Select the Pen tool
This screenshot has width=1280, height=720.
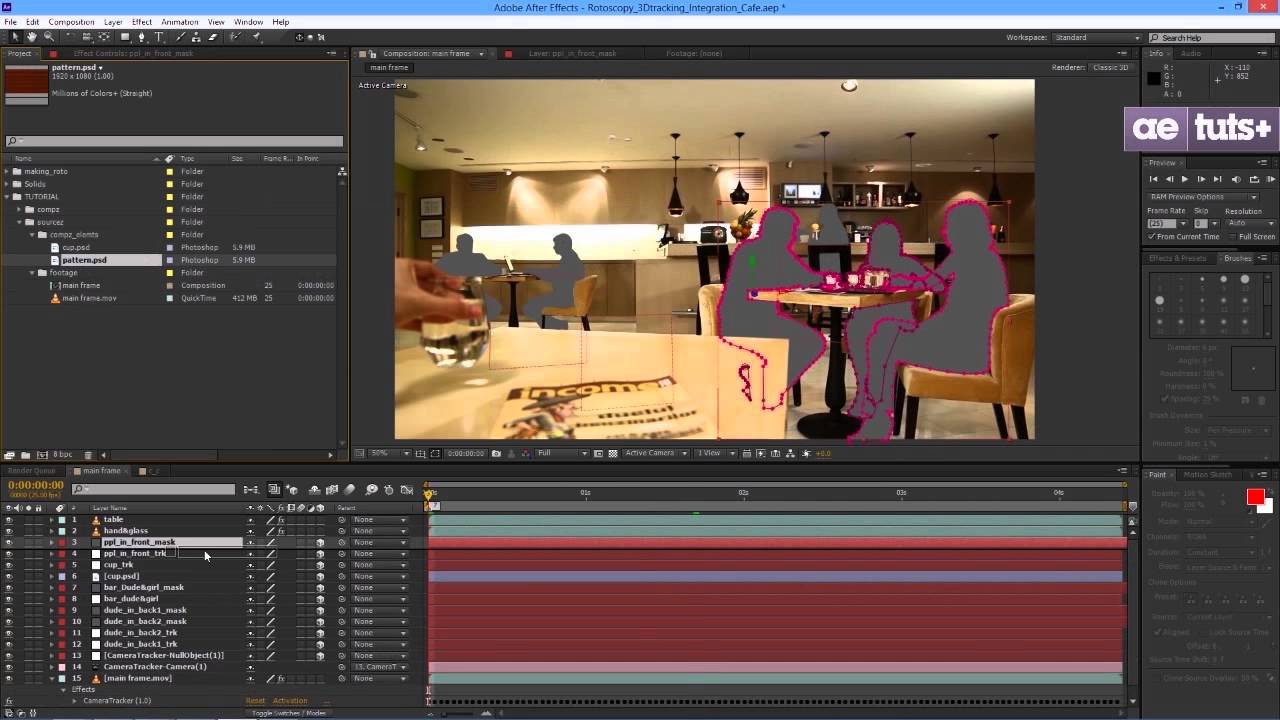141,37
